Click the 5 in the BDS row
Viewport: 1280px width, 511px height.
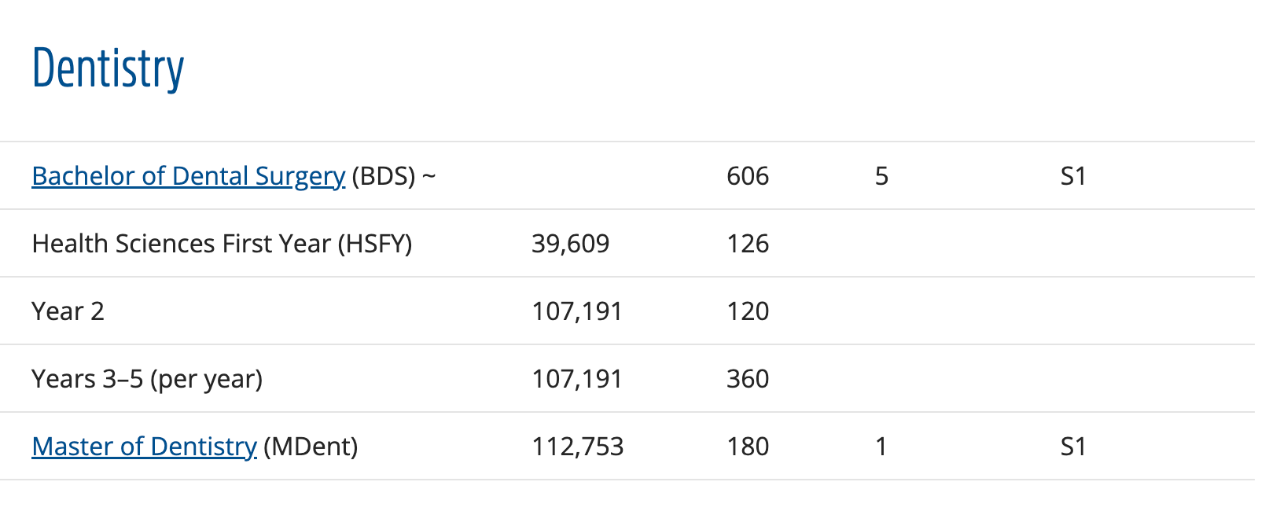tap(881, 177)
